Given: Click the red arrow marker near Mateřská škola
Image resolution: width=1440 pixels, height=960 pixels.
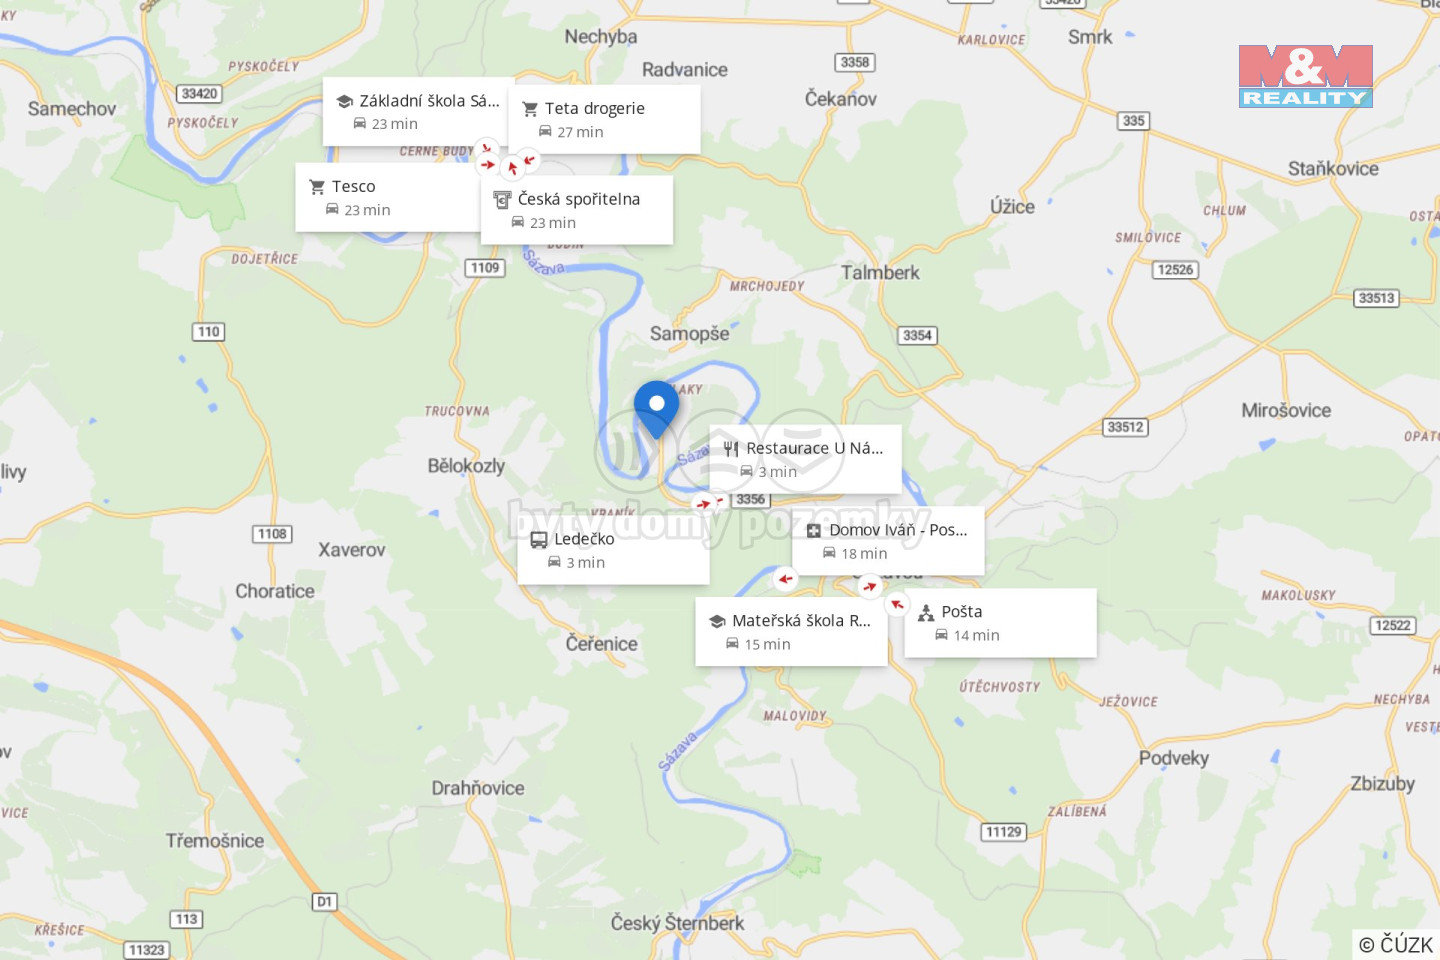Looking at the screenshot, I should point(785,579).
